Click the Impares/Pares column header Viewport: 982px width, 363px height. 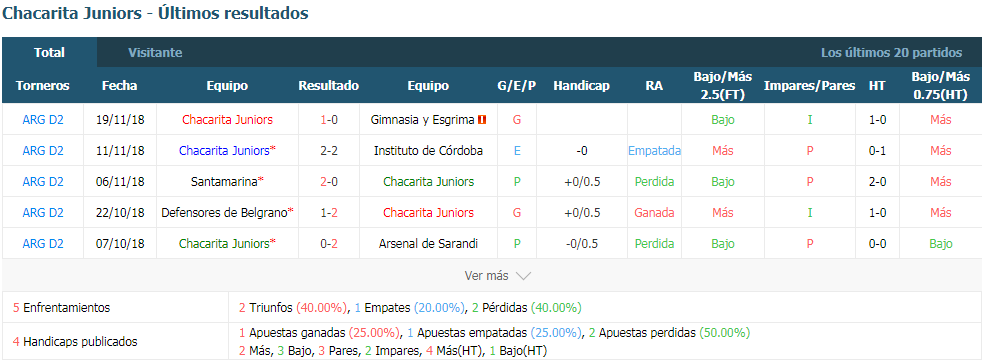pyautogui.click(x=809, y=86)
